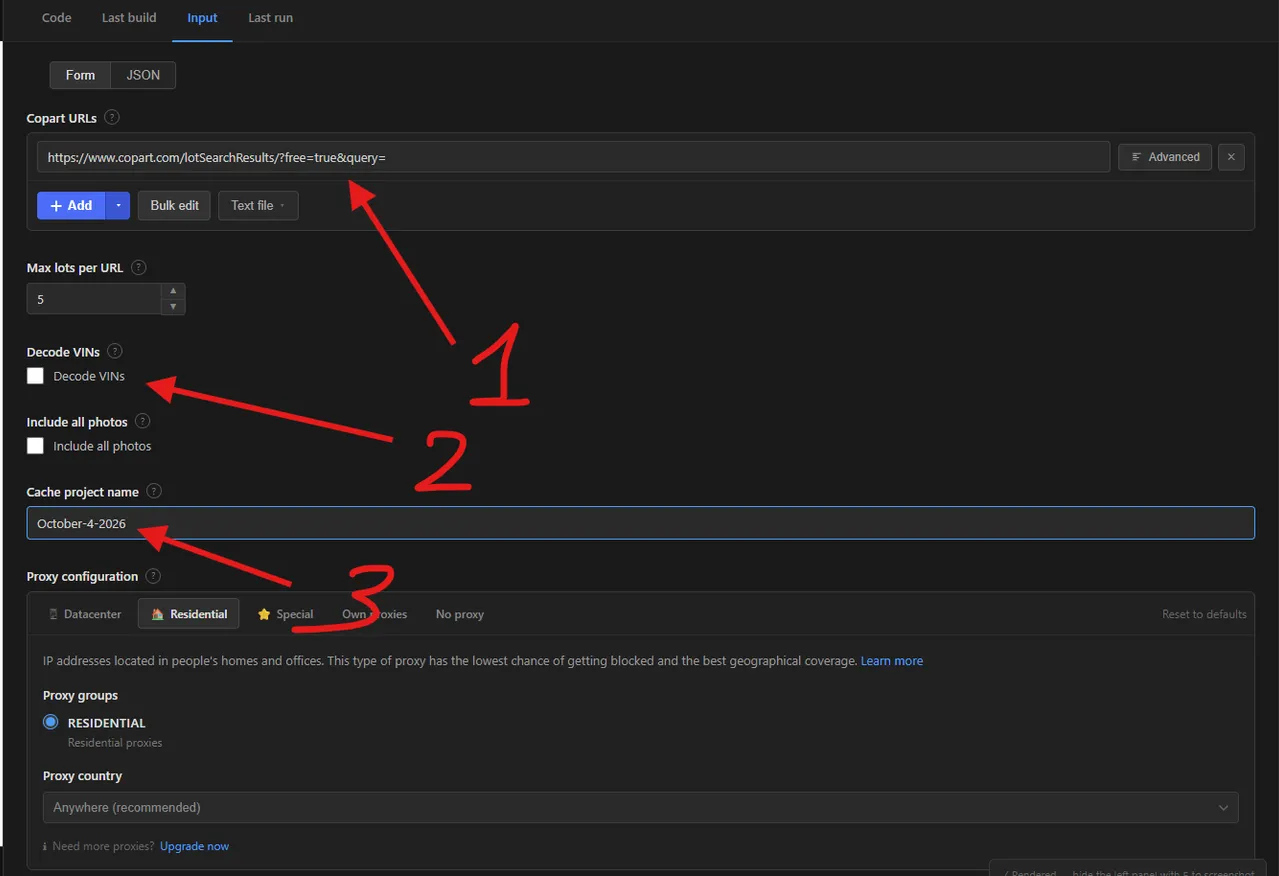This screenshot has width=1279, height=876.
Task: Switch to the Last build tab
Action: coord(129,18)
